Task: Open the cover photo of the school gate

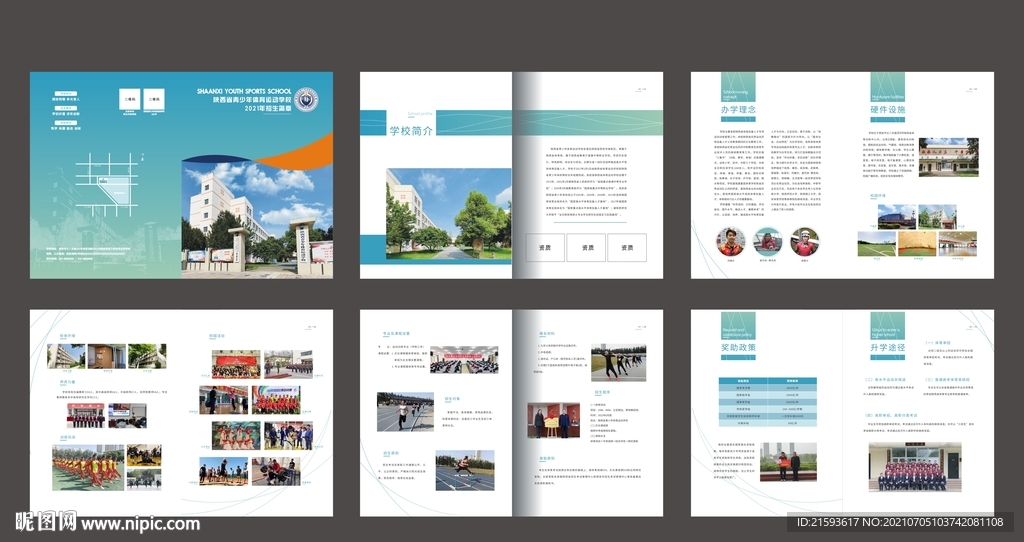Action: pyautogui.click(x=257, y=220)
